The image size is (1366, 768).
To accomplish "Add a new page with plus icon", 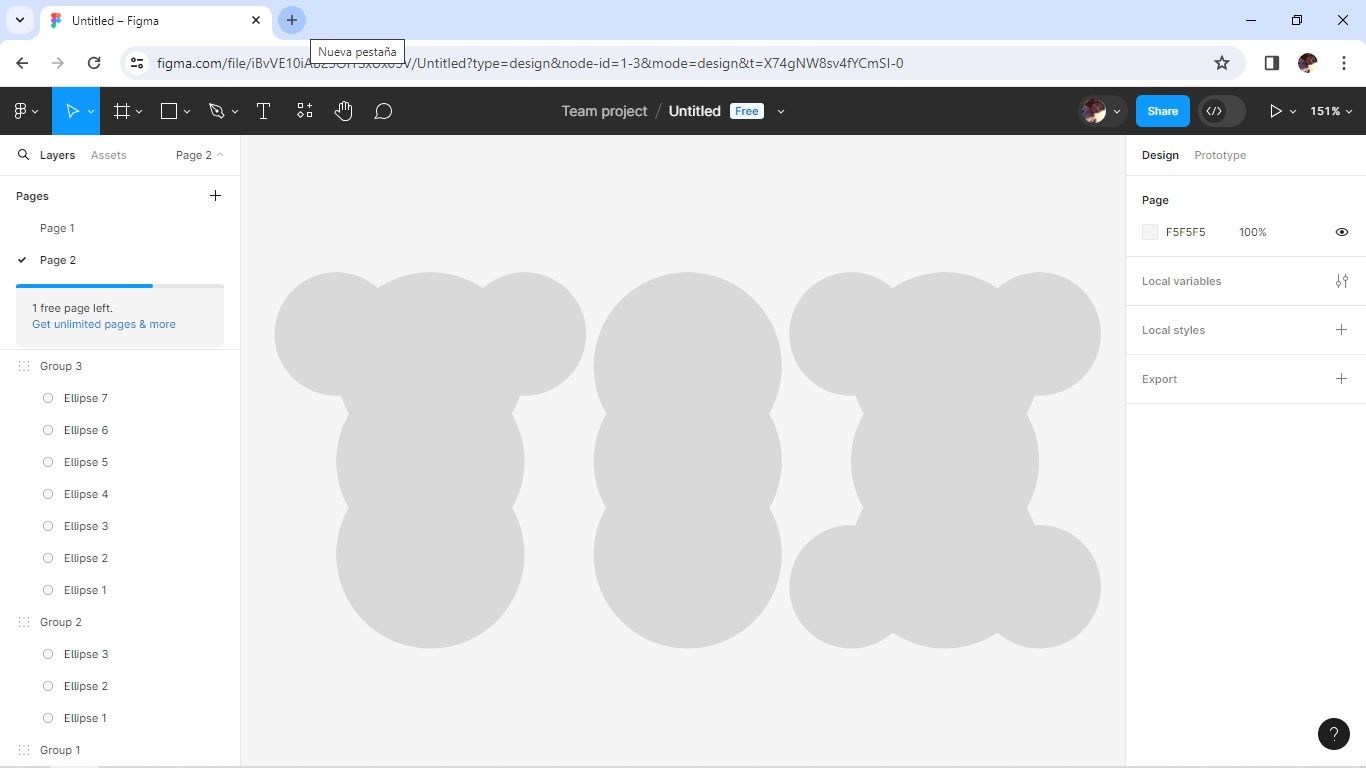I will coord(215,196).
